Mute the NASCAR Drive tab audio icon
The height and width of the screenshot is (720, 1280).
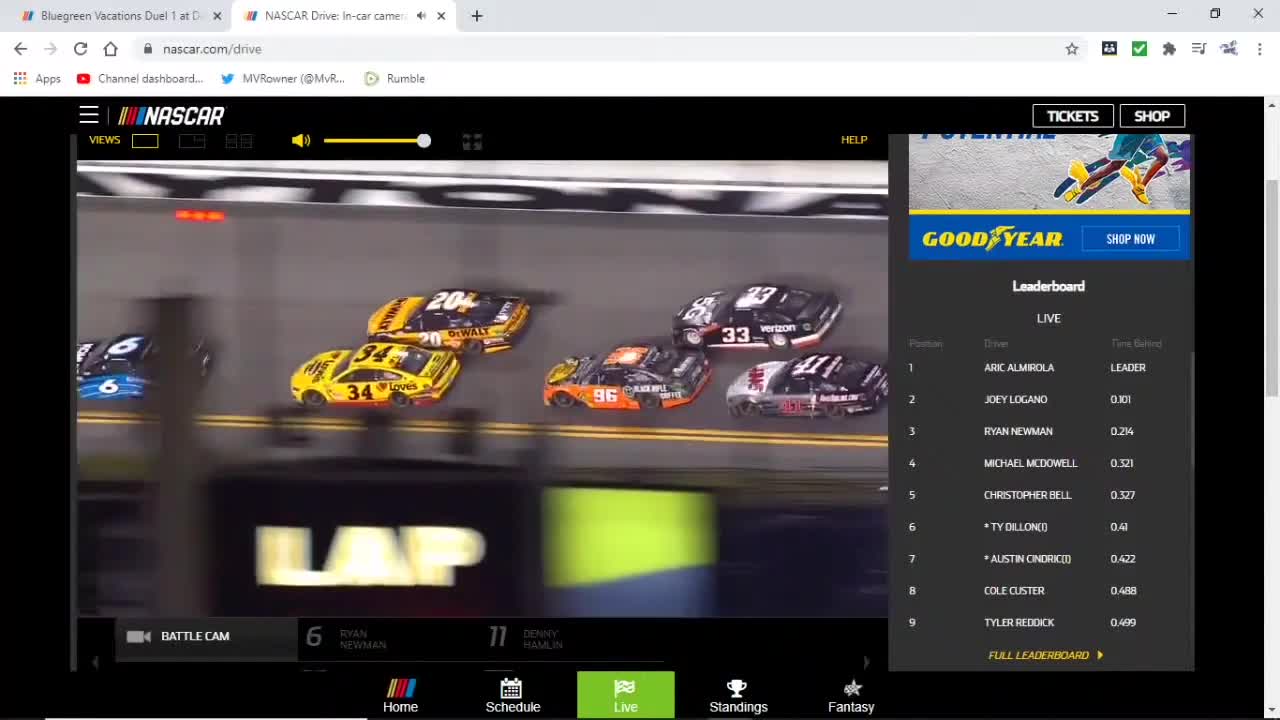[x=421, y=16]
